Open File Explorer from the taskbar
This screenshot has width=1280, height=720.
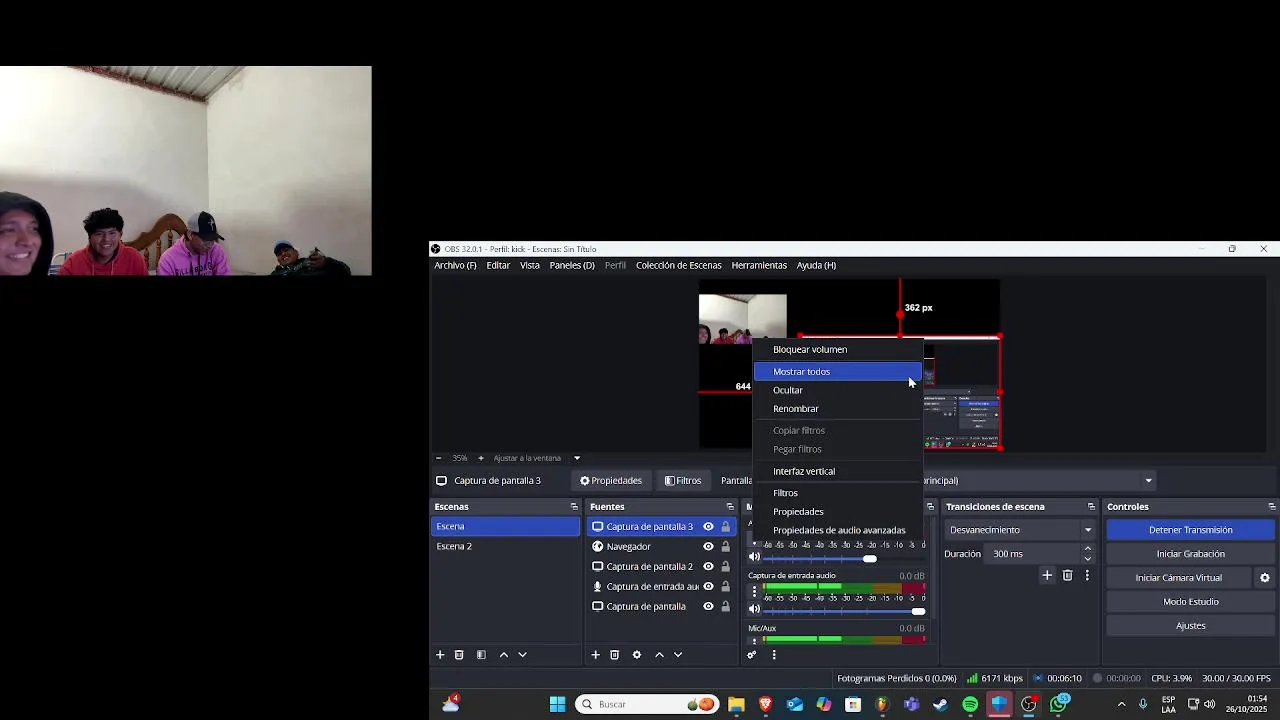coord(736,704)
